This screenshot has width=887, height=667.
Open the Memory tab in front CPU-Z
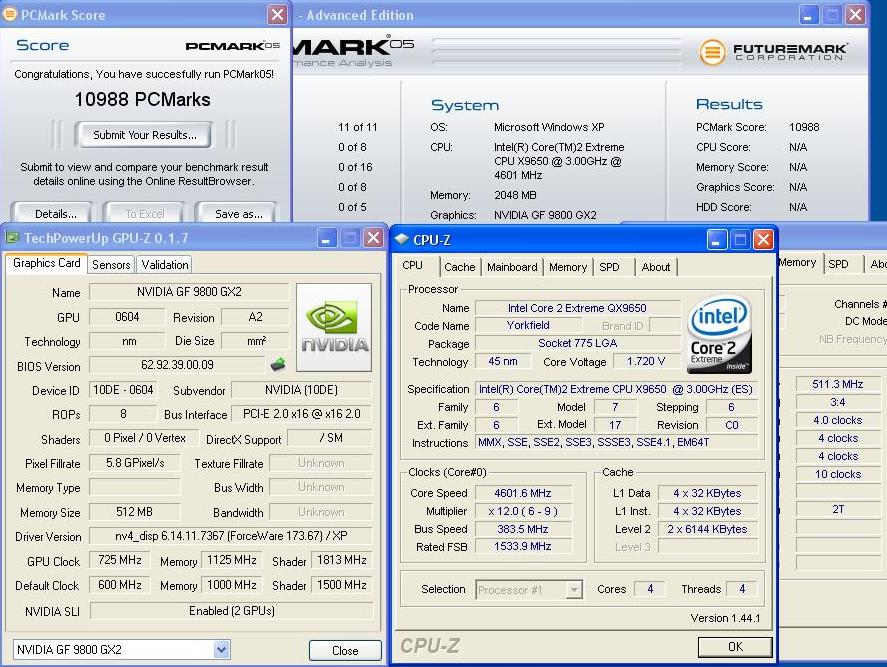tap(567, 267)
